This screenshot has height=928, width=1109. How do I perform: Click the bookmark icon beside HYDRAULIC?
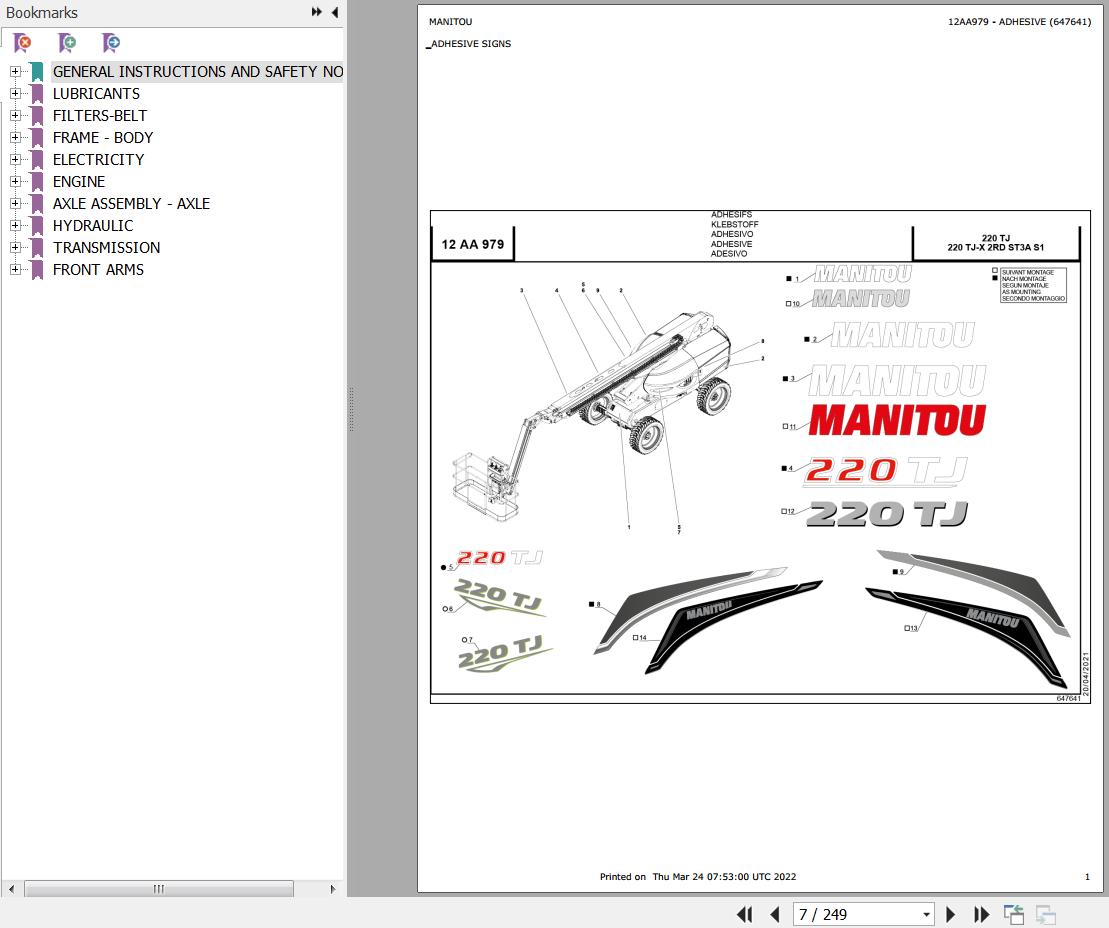tap(37, 226)
